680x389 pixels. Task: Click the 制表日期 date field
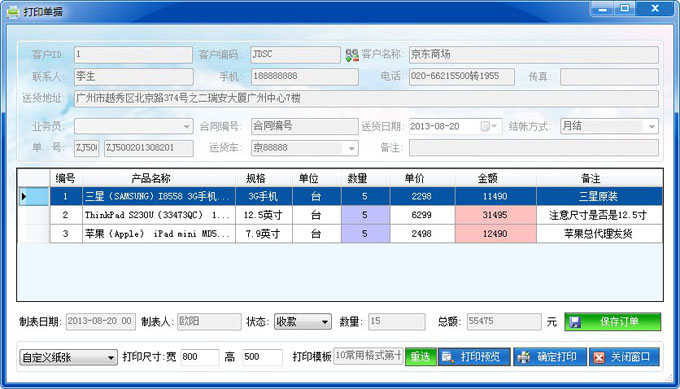[101, 322]
